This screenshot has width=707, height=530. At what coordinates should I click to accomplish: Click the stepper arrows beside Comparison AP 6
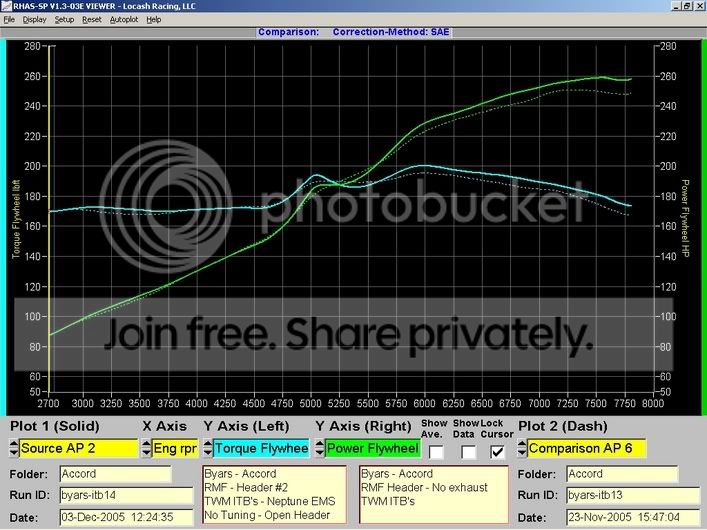(x=521, y=448)
